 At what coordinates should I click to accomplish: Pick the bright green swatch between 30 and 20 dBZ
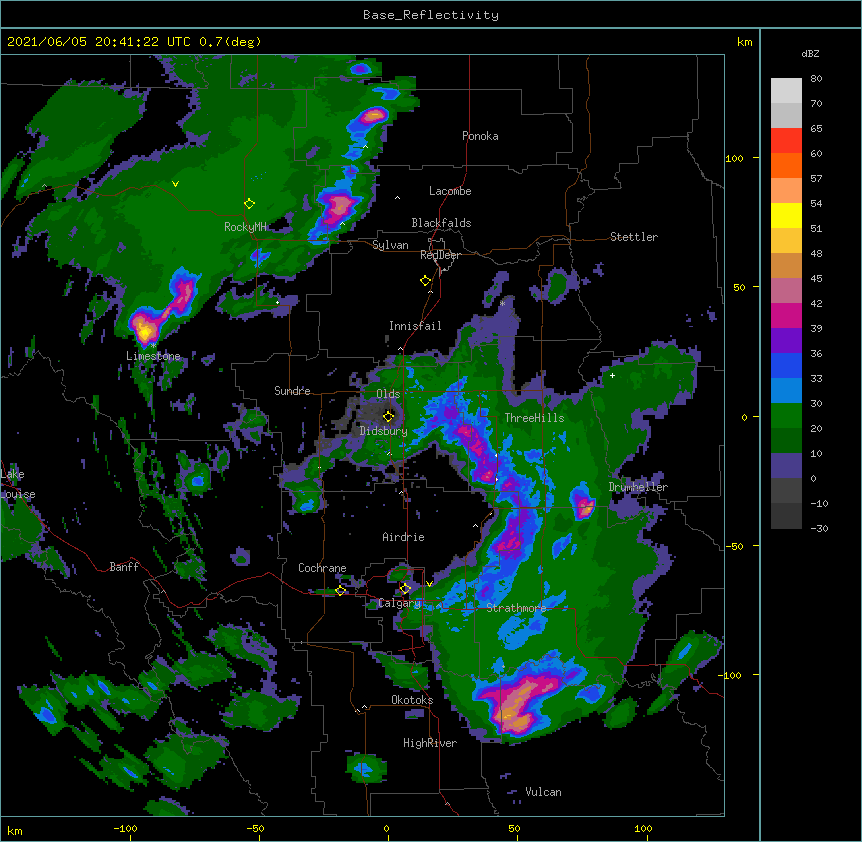[x=786, y=416]
